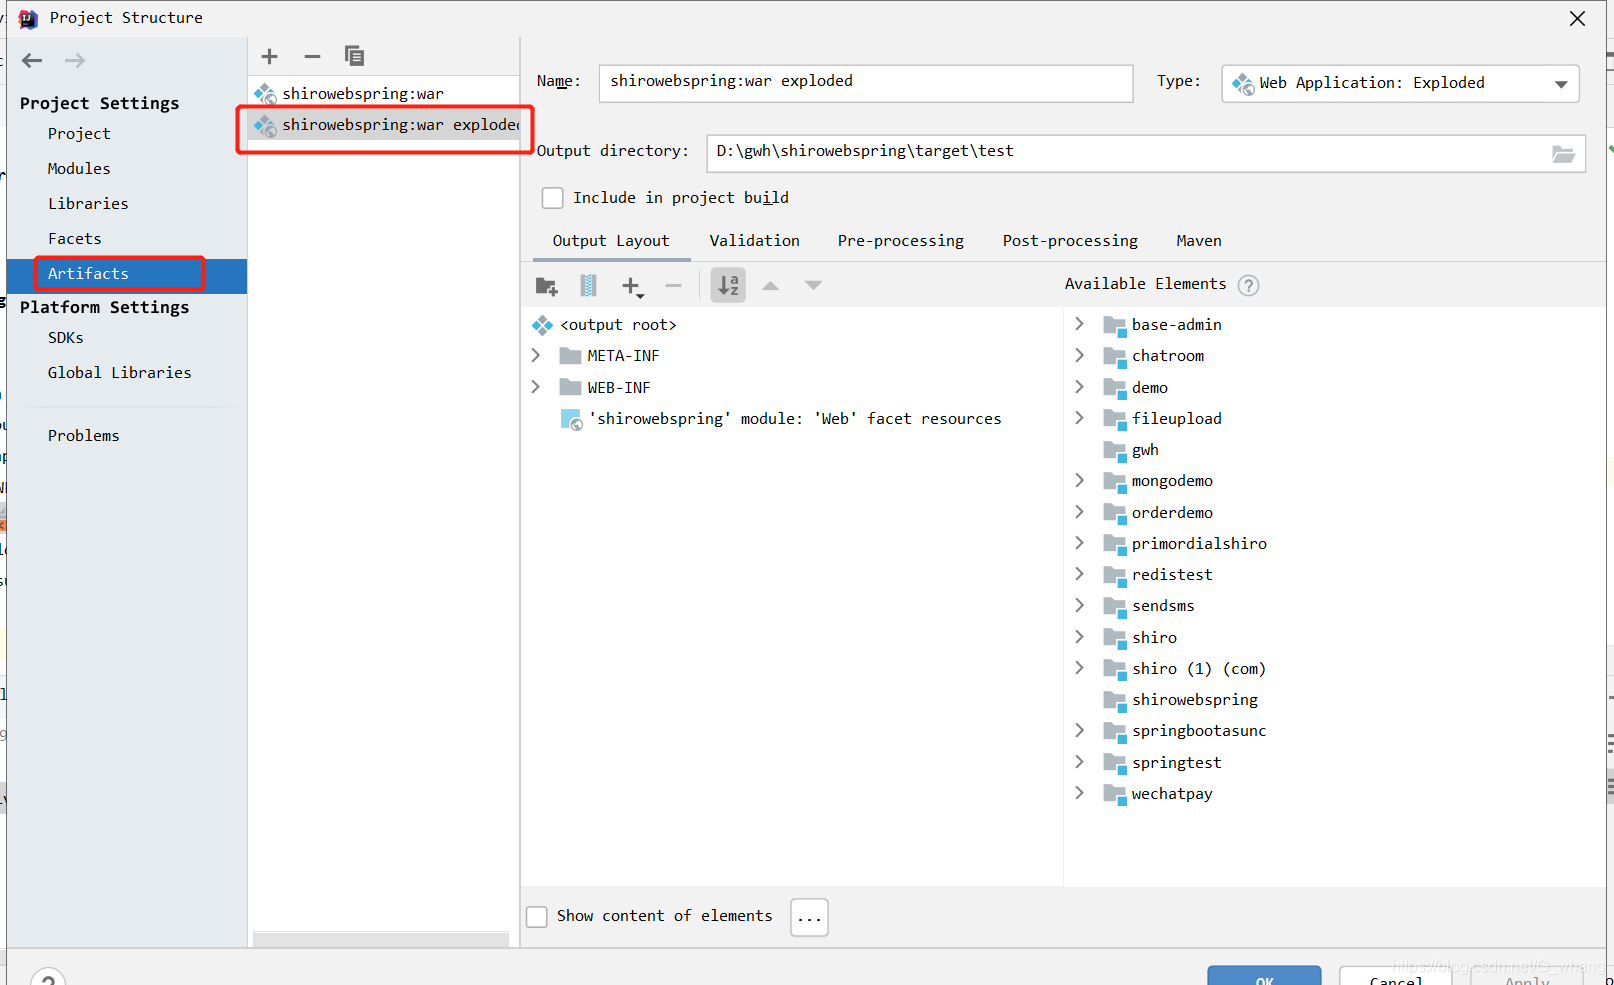Expand the WEB-INF folder

pos(536,387)
